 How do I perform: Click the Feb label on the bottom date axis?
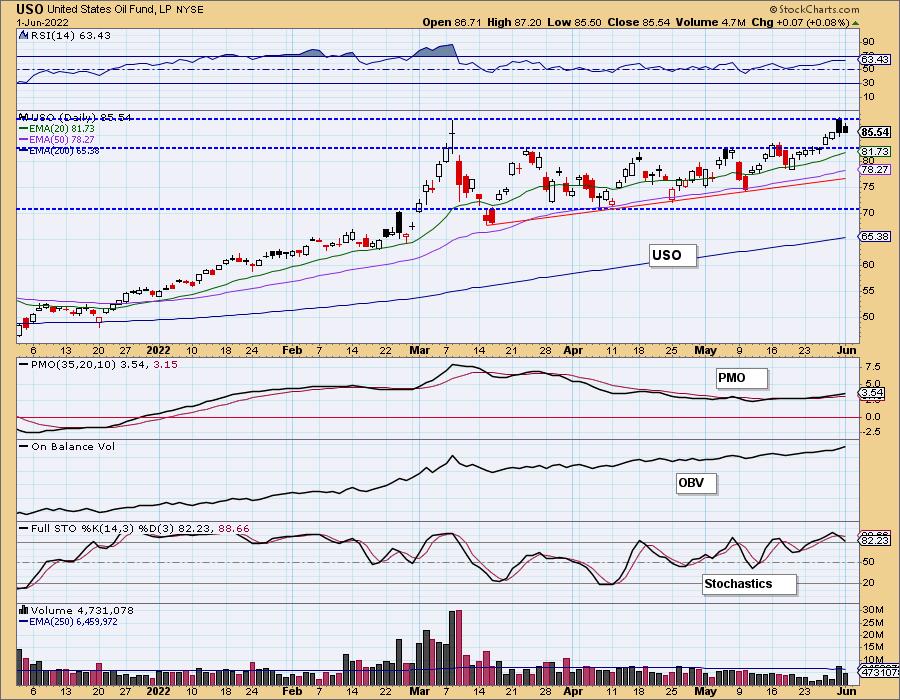(x=292, y=691)
